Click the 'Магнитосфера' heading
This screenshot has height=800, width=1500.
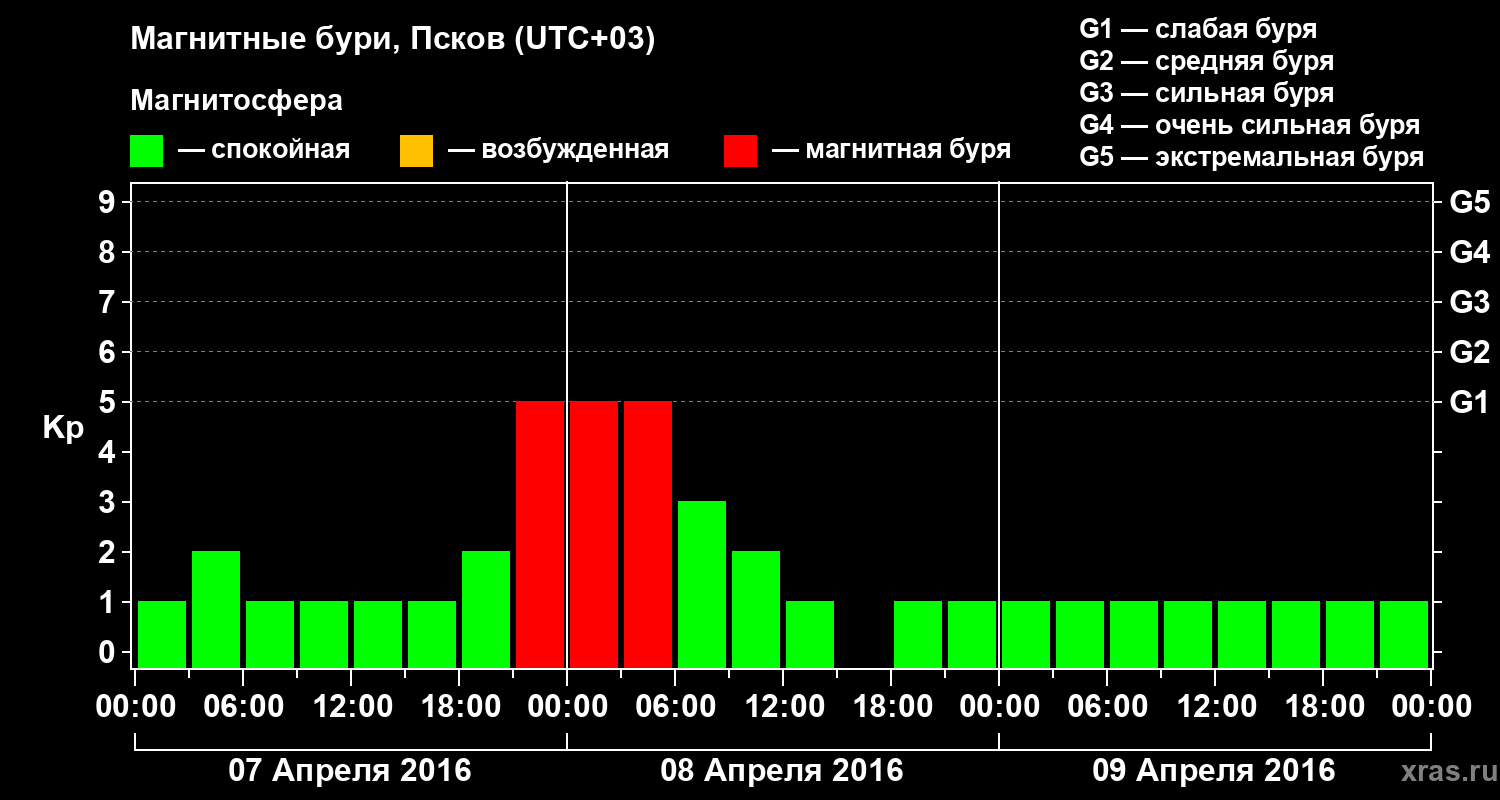pos(236,101)
